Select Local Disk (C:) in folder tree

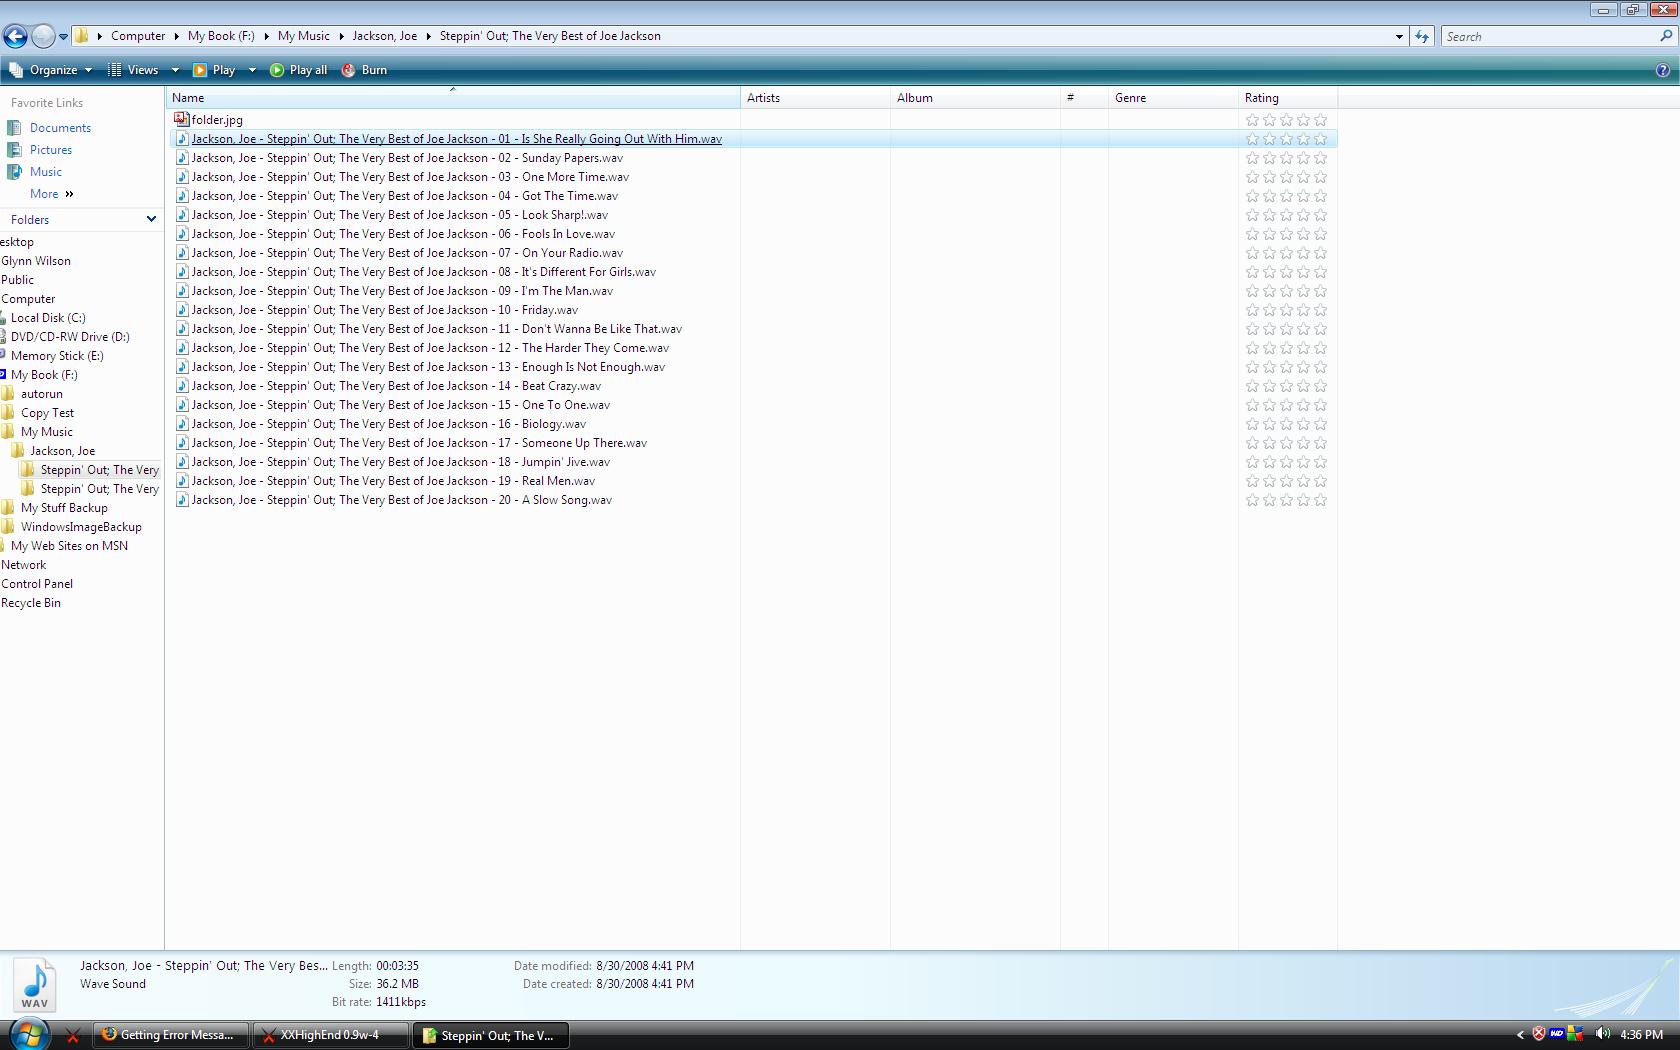point(48,318)
